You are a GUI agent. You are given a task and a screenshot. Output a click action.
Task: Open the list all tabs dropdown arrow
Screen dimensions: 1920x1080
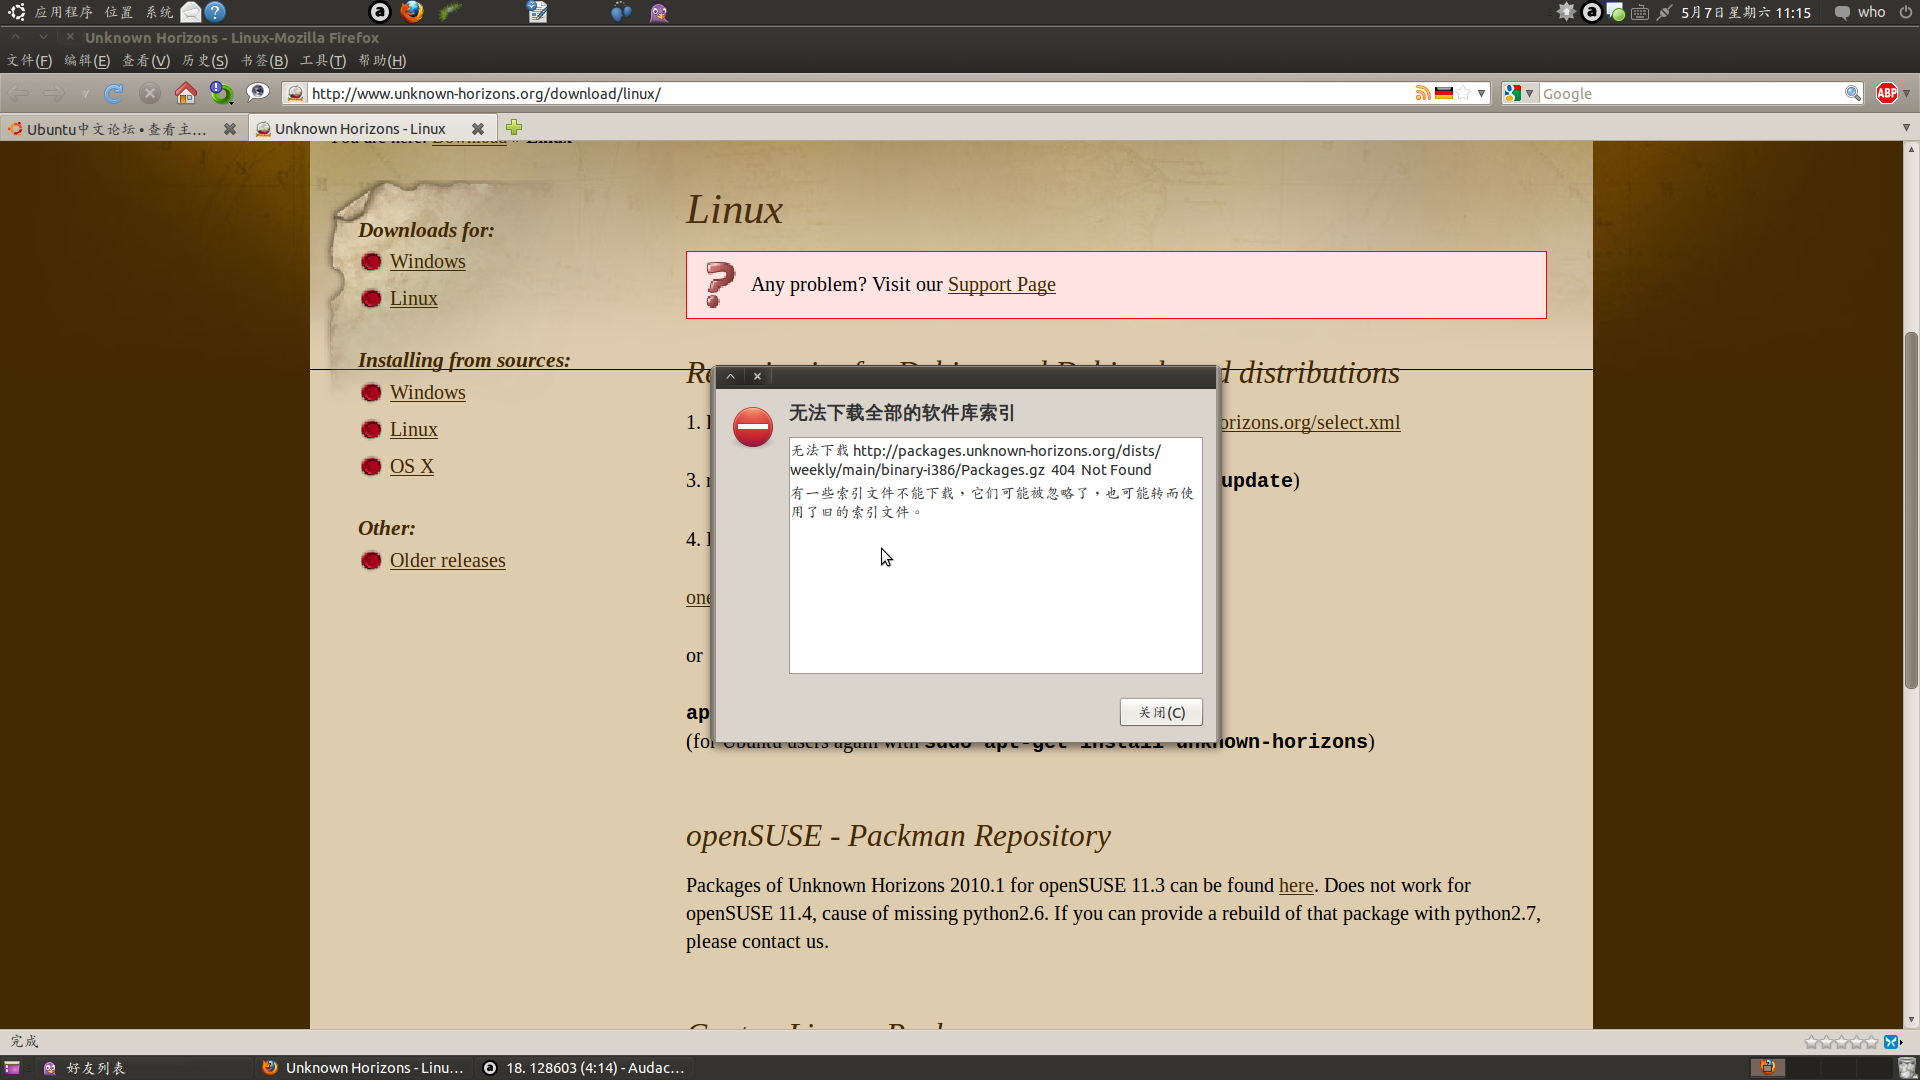tap(1906, 128)
